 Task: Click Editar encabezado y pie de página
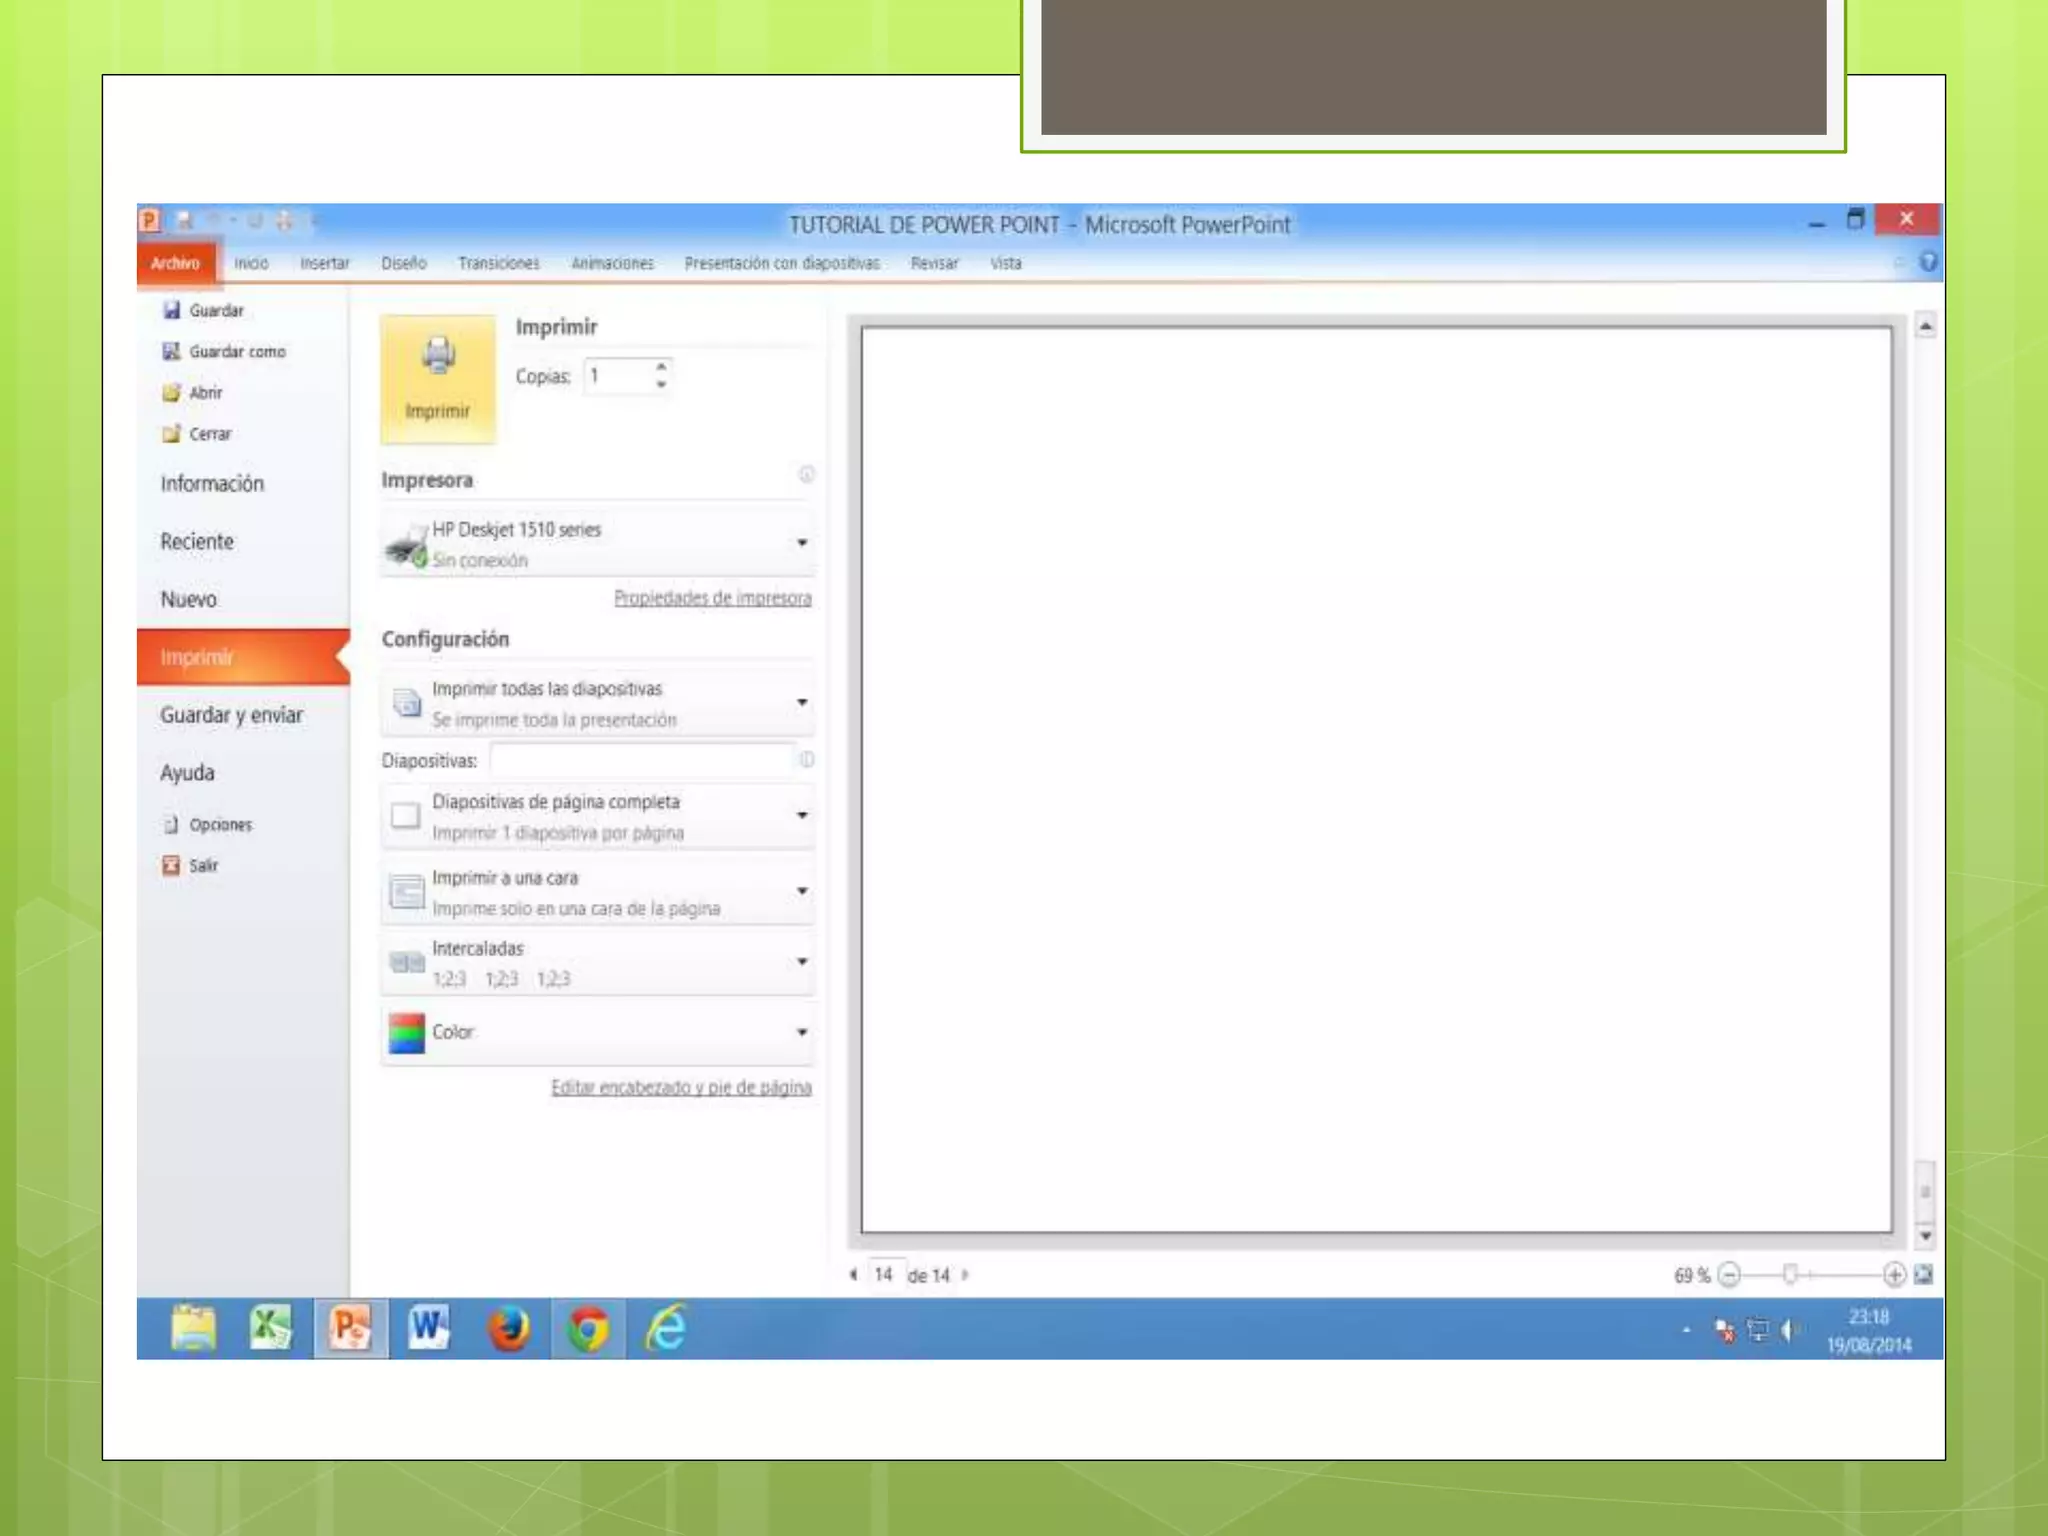(681, 1087)
